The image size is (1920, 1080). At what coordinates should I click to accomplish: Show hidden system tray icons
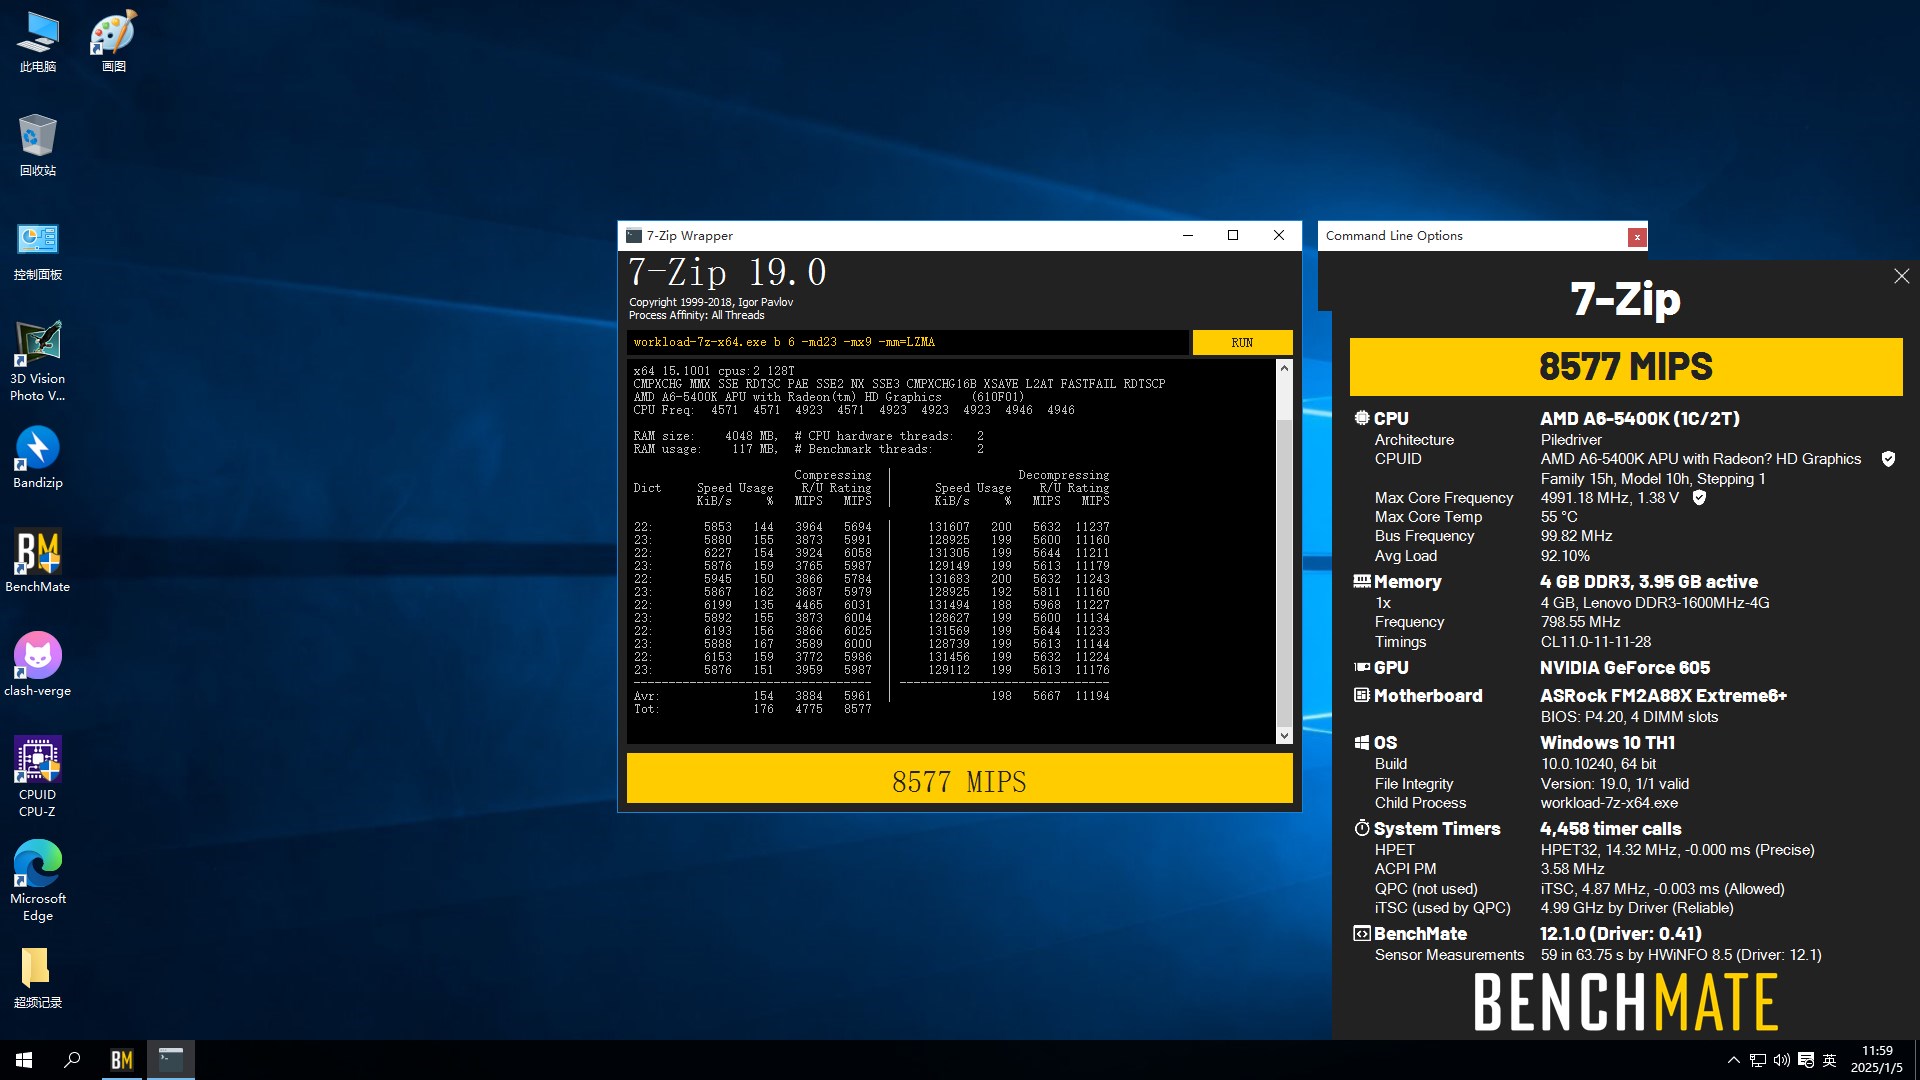pyautogui.click(x=1734, y=1060)
